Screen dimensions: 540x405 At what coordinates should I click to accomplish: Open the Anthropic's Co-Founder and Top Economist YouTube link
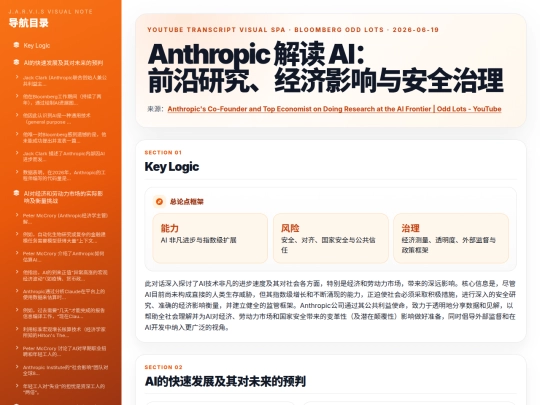(334, 109)
